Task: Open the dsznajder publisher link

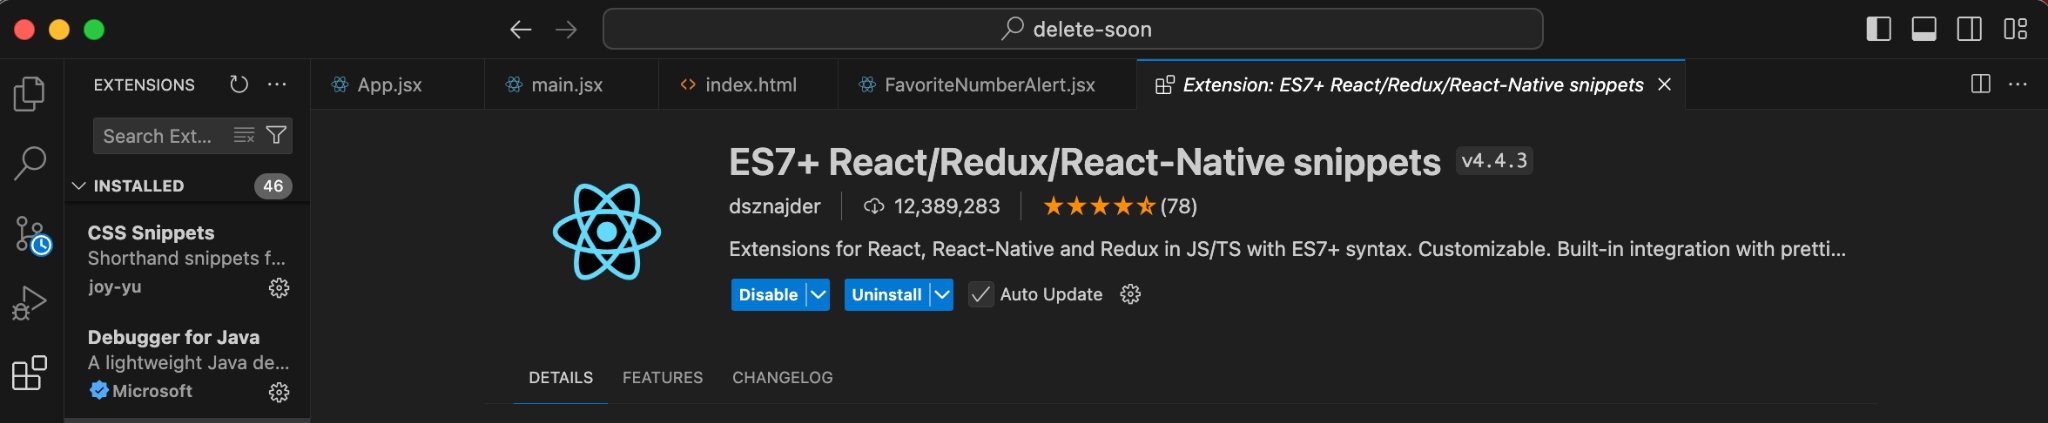Action: click(775, 206)
